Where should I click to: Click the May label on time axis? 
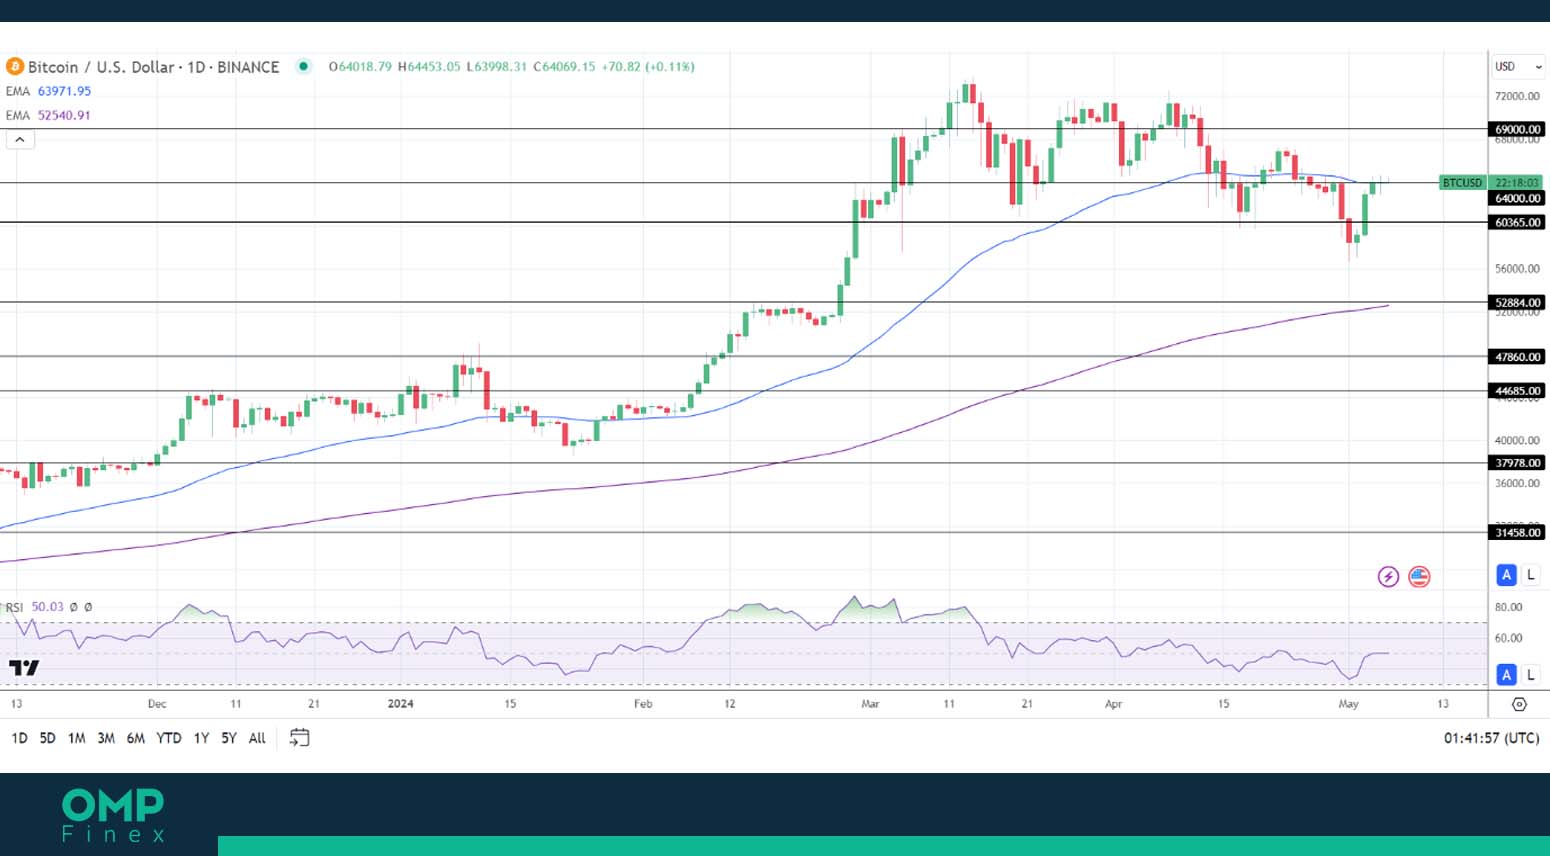tap(1348, 704)
